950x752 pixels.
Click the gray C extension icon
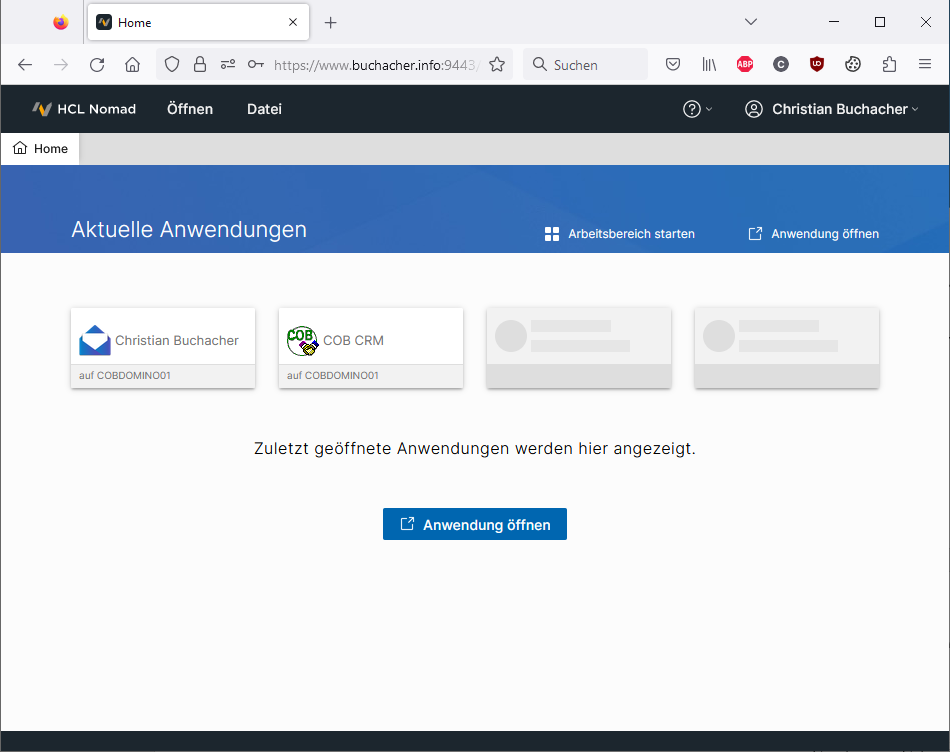[x=781, y=64]
